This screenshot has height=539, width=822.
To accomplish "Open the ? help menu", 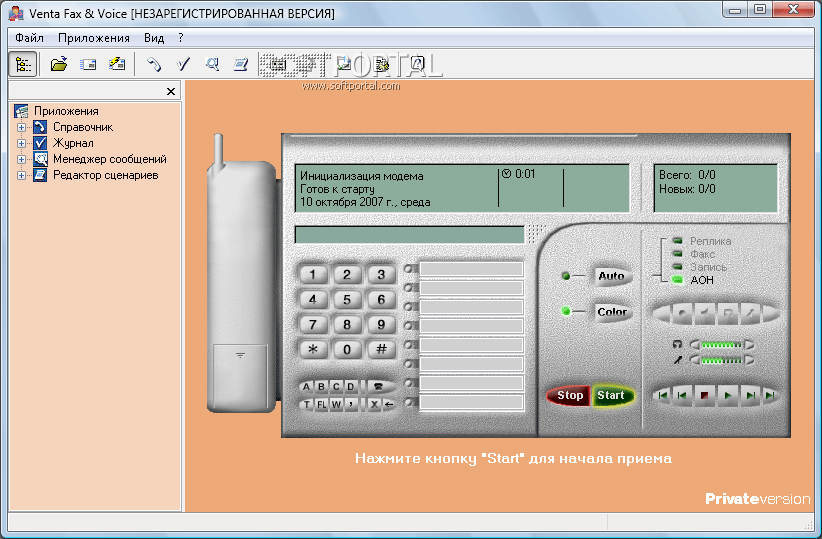I will [181, 38].
